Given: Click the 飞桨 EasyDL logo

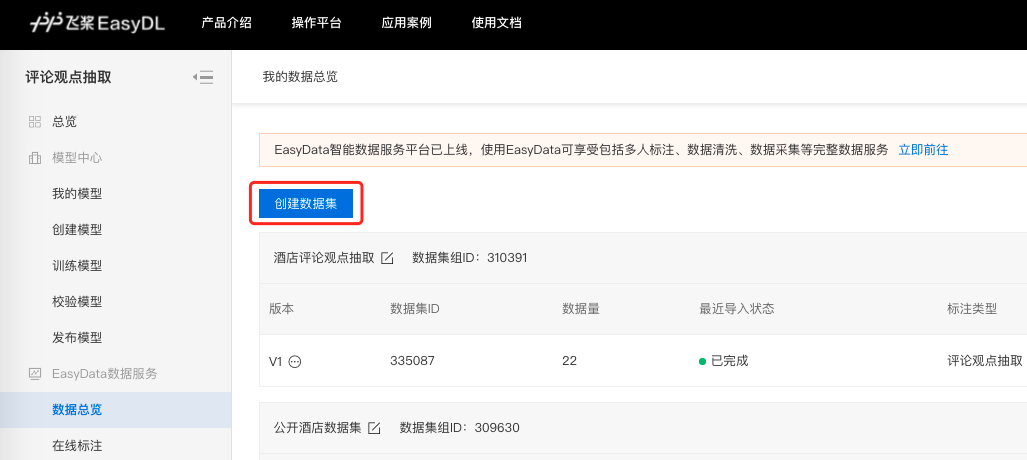Looking at the screenshot, I should click(97, 23).
